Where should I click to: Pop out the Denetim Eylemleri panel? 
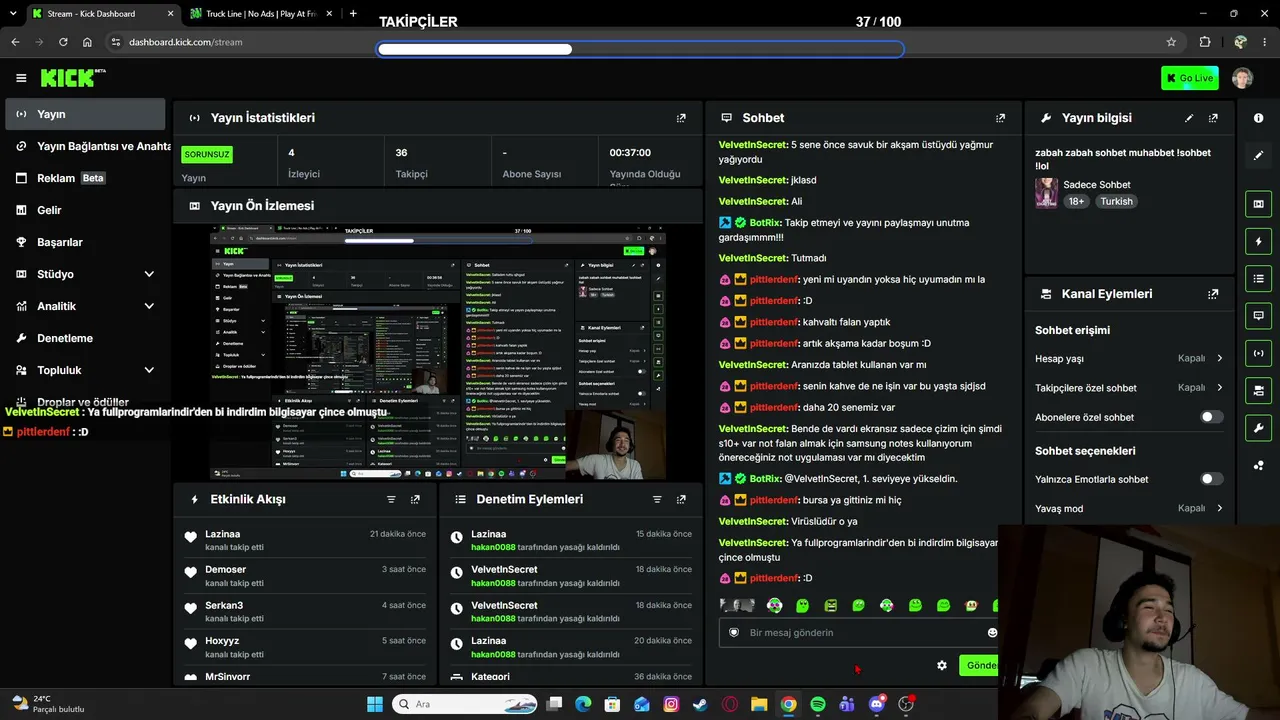pyautogui.click(x=681, y=499)
